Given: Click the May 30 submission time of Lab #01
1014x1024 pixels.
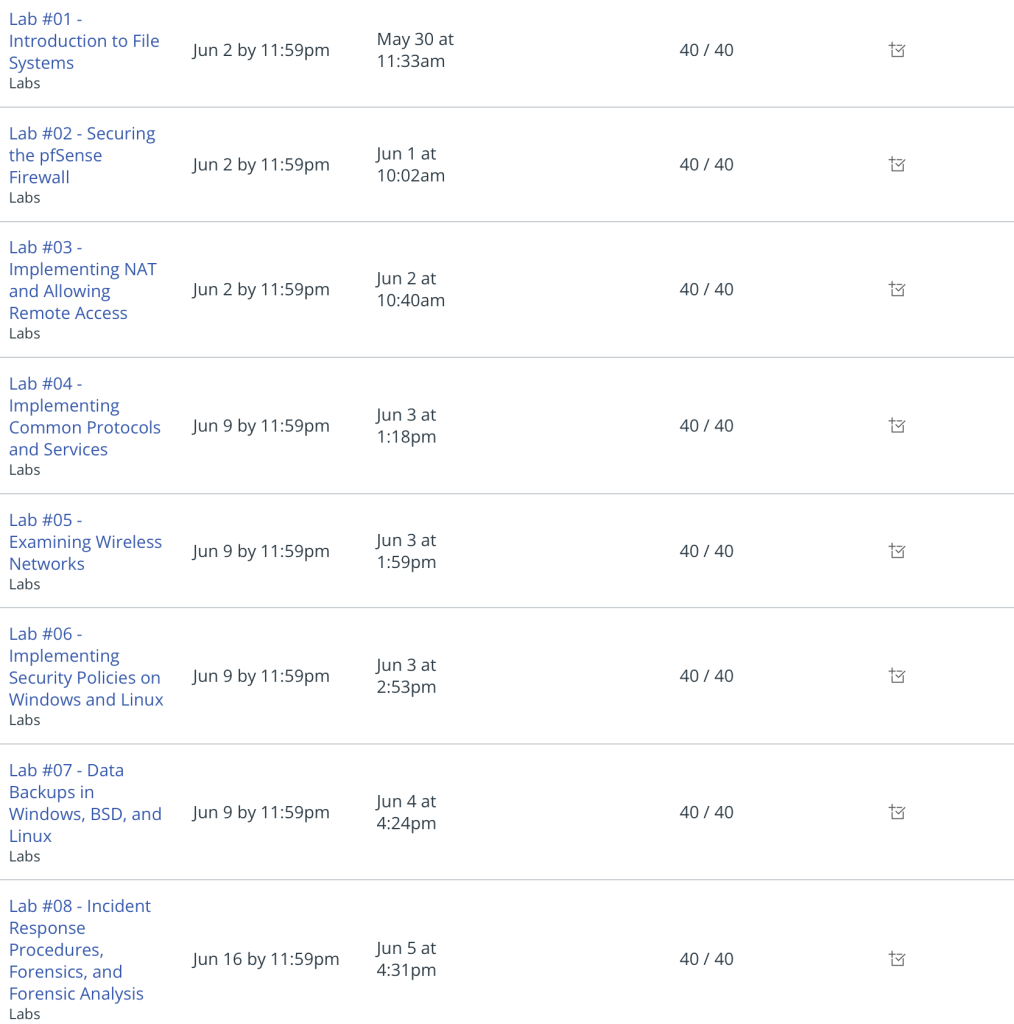Looking at the screenshot, I should 415,50.
